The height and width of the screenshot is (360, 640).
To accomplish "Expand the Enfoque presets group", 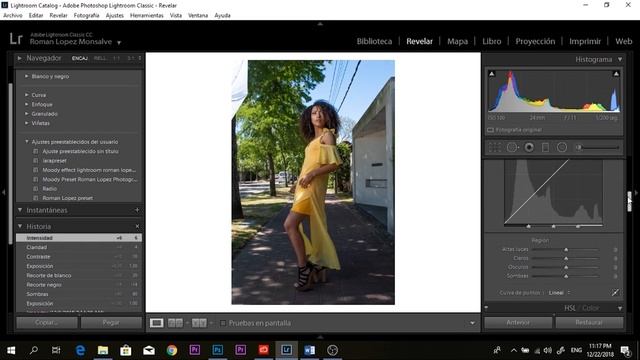I will pyautogui.click(x=27, y=104).
